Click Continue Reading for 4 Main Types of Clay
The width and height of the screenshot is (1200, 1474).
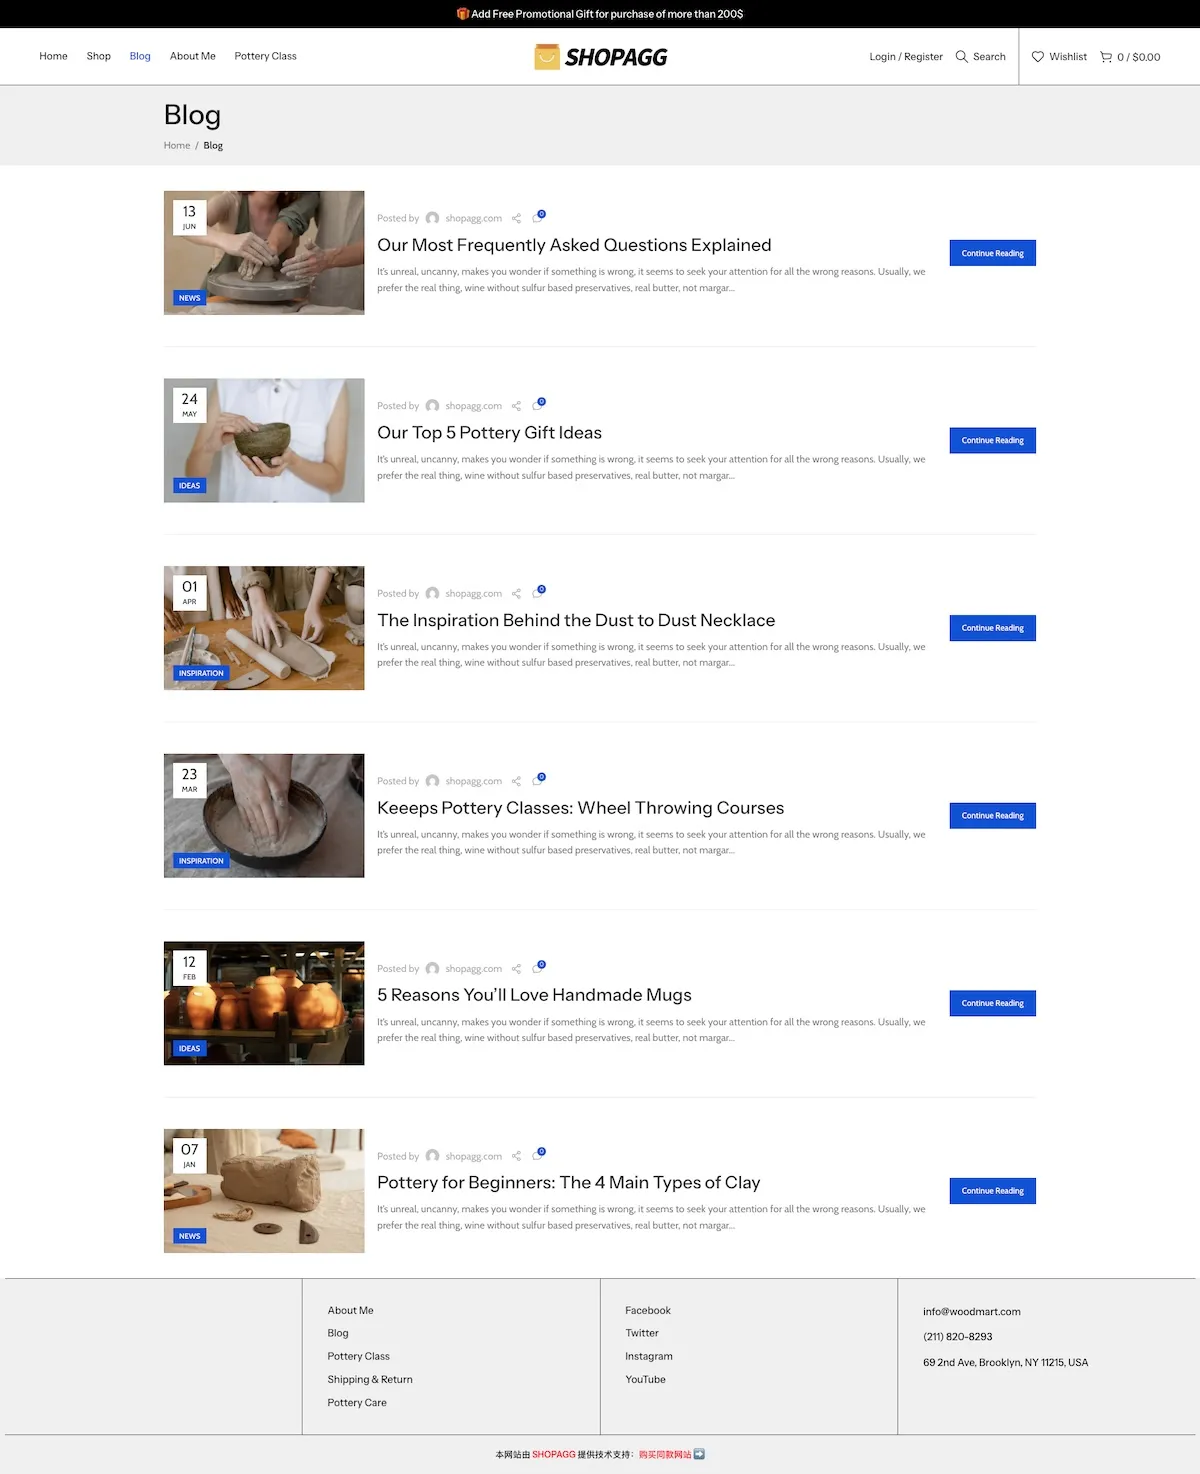point(992,1191)
